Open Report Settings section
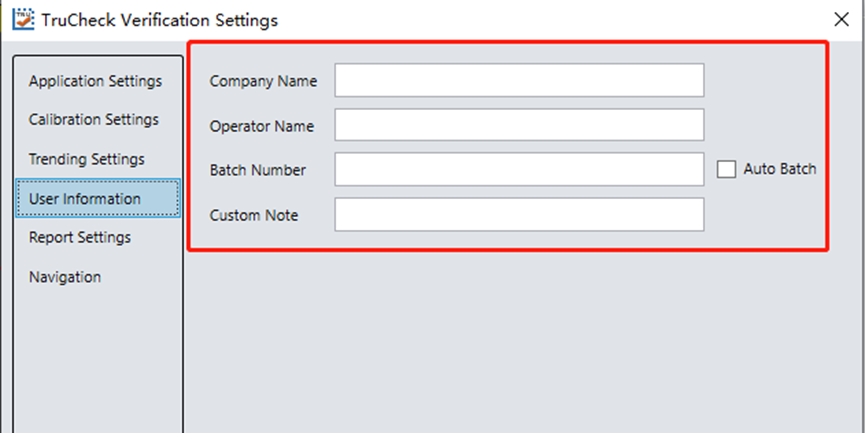 click(x=80, y=238)
